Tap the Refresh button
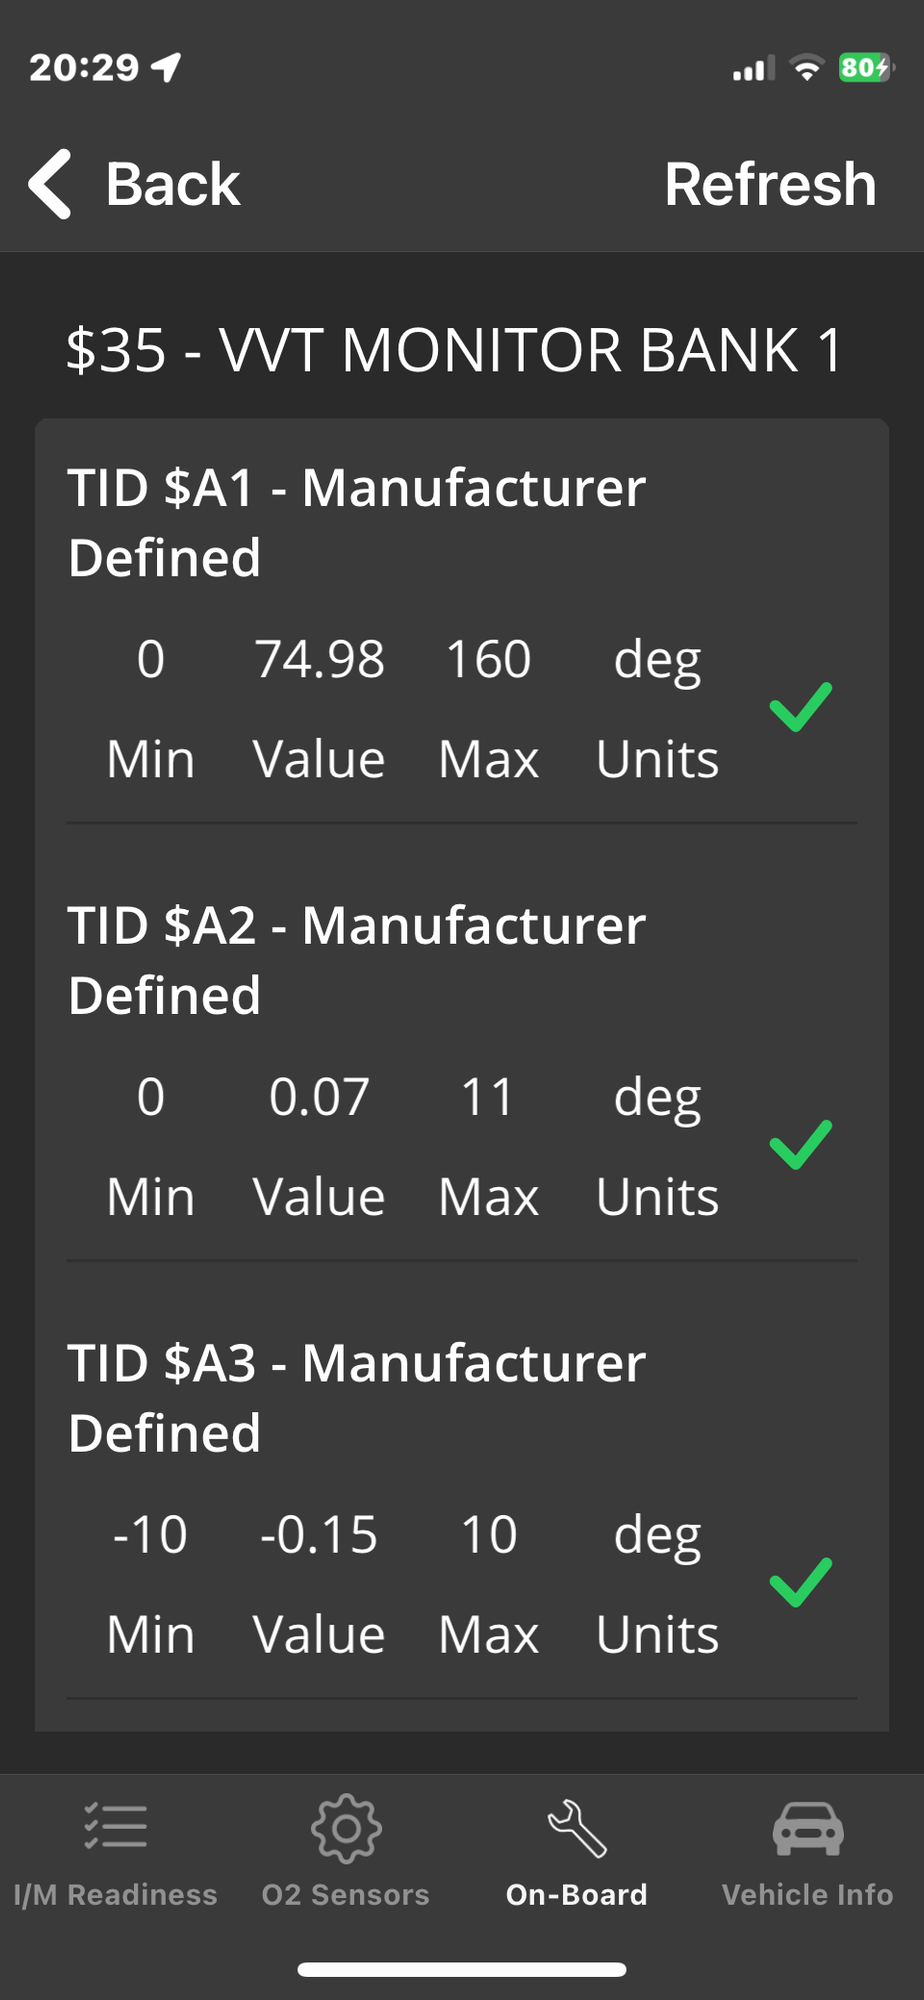Image resolution: width=924 pixels, height=2000 pixels. coord(770,185)
